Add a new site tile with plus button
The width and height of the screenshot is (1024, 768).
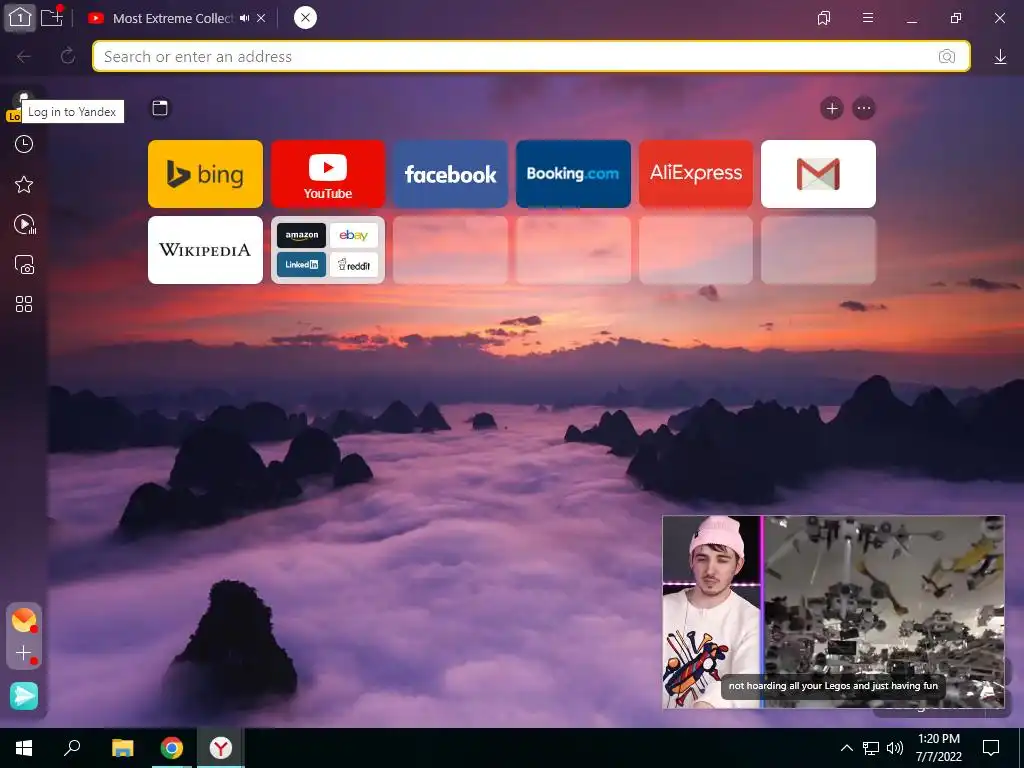point(832,108)
